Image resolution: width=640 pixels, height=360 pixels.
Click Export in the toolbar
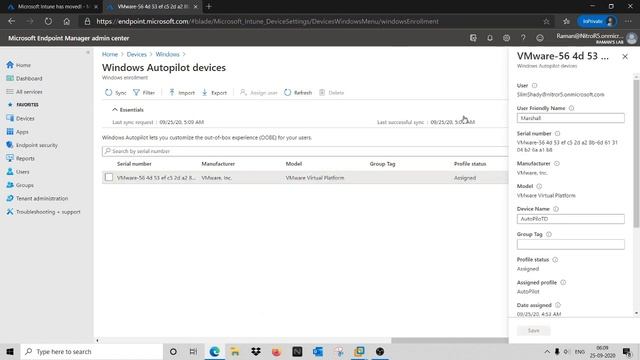(214, 93)
